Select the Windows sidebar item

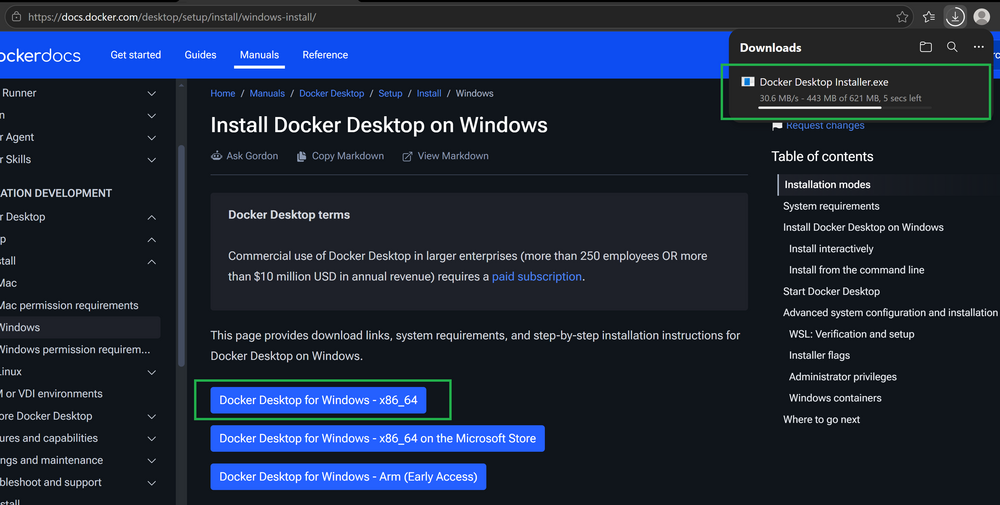pos(80,327)
